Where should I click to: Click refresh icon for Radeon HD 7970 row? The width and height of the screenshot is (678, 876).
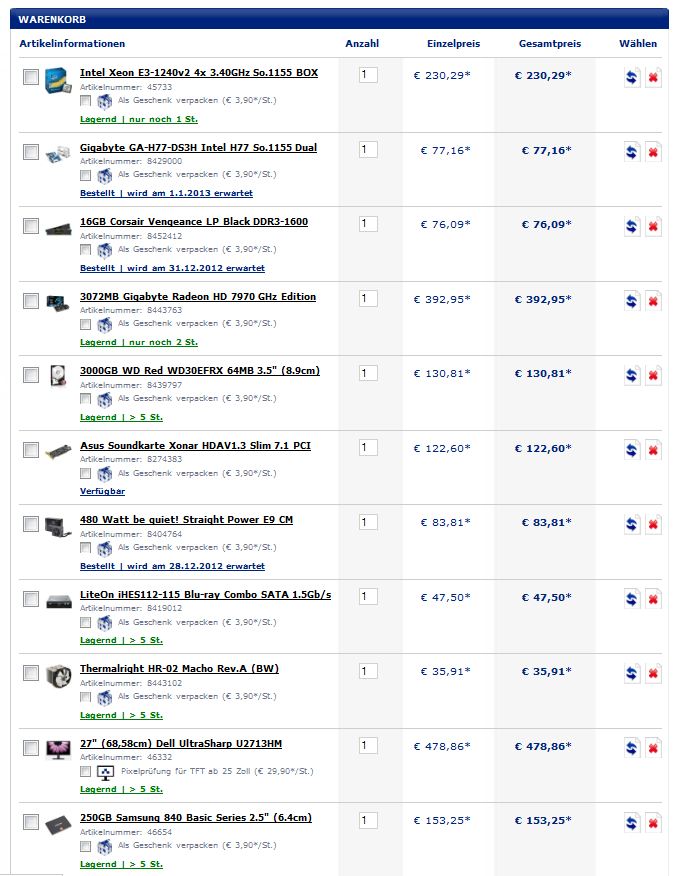pos(632,301)
